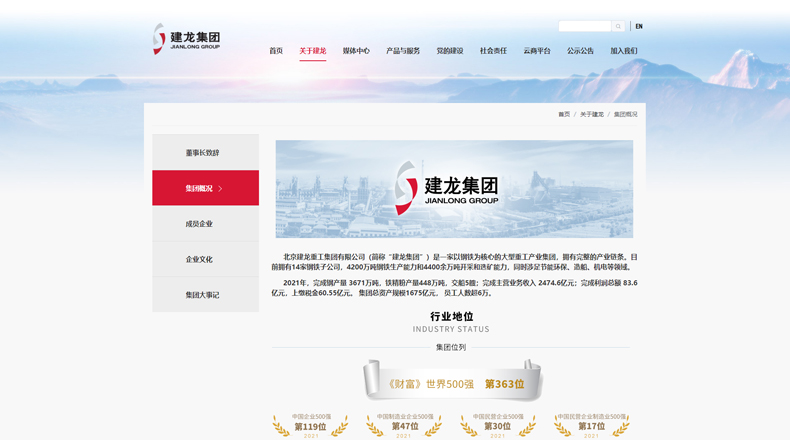Screen dimensions: 790x440
Task: Click the 第30位 laurel badge
Action: [x=498, y=426]
